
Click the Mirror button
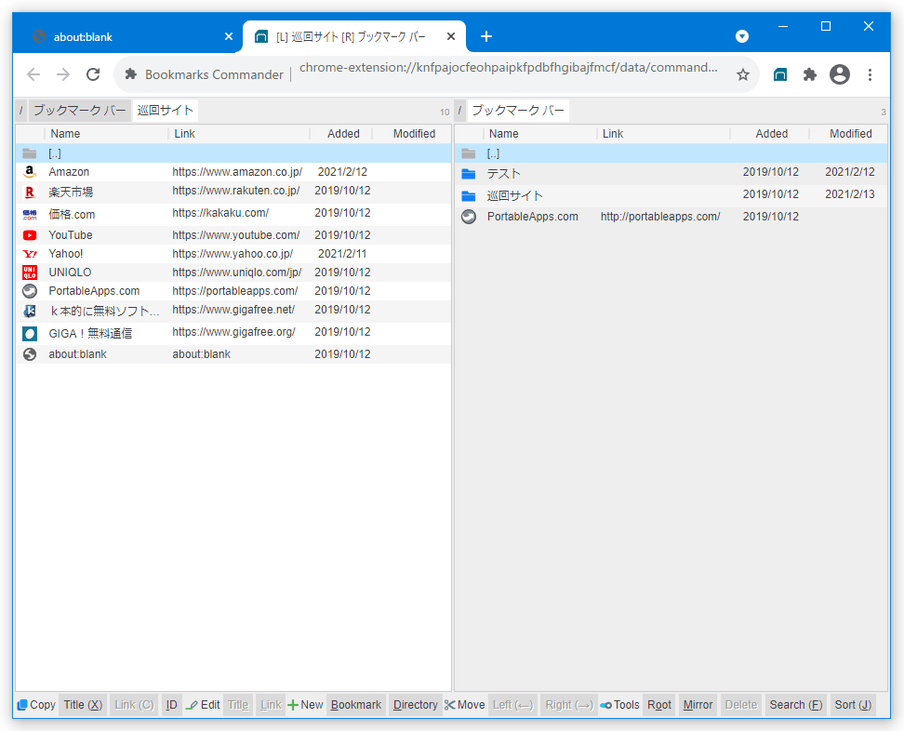point(698,704)
